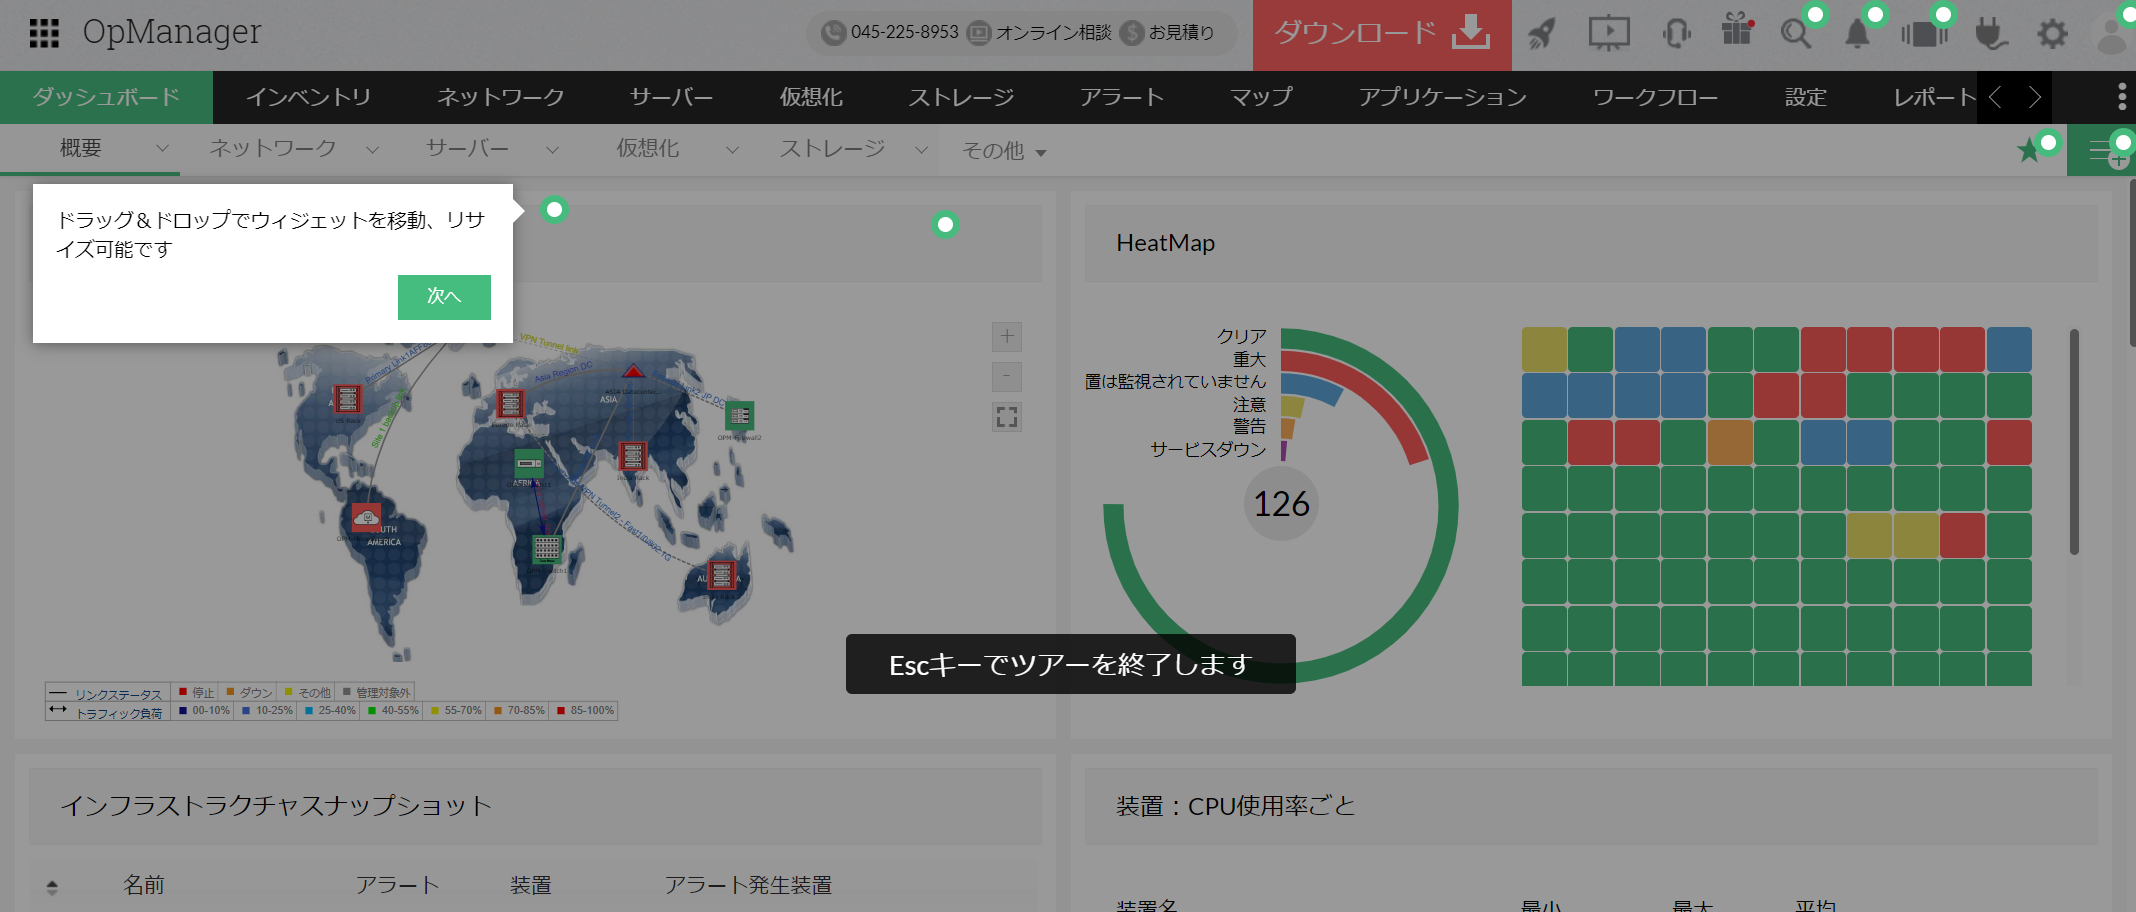Toggle fullscreen view of the map

pos(1007,417)
